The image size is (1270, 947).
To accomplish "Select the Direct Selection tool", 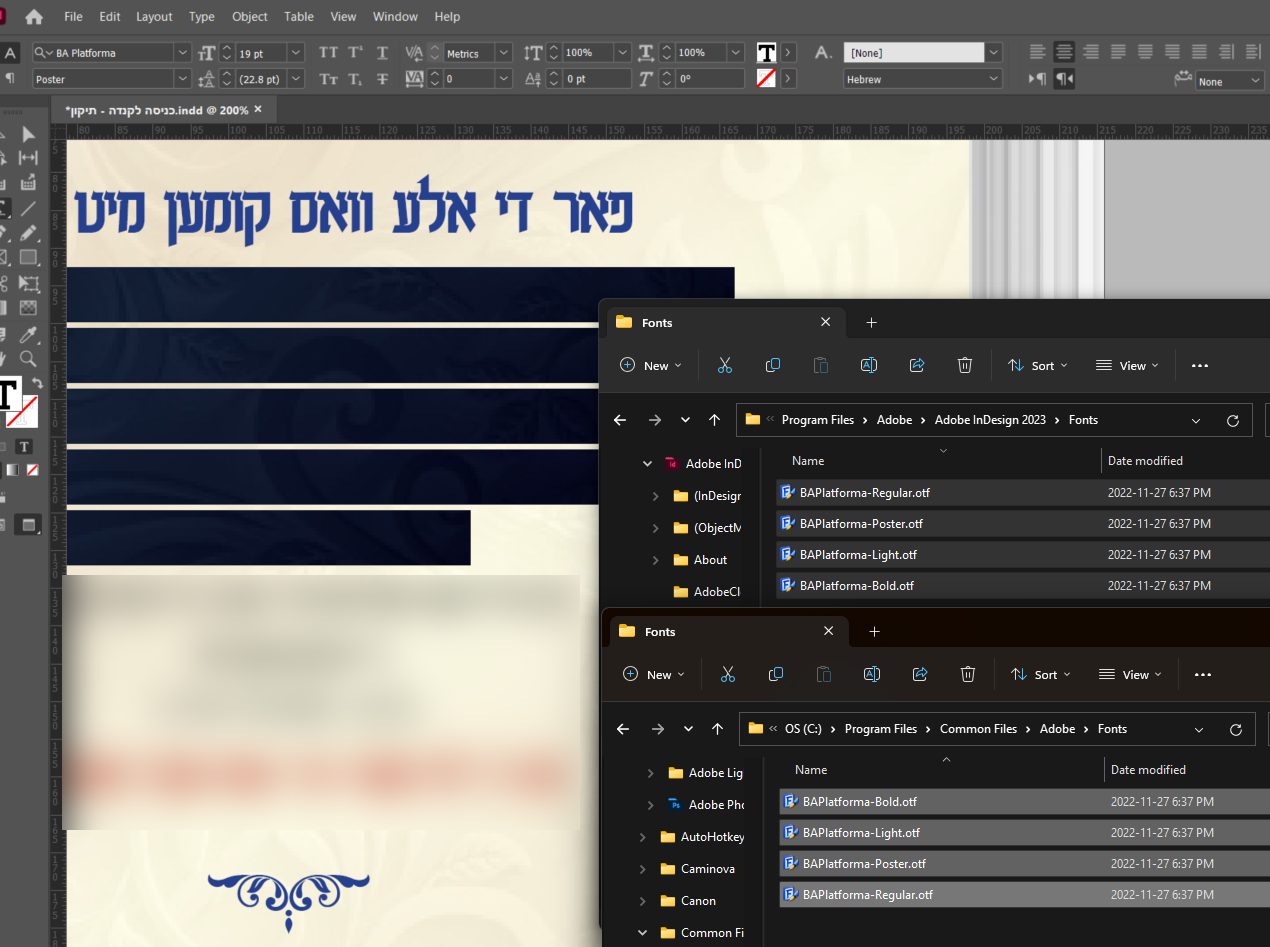I will coord(29,135).
